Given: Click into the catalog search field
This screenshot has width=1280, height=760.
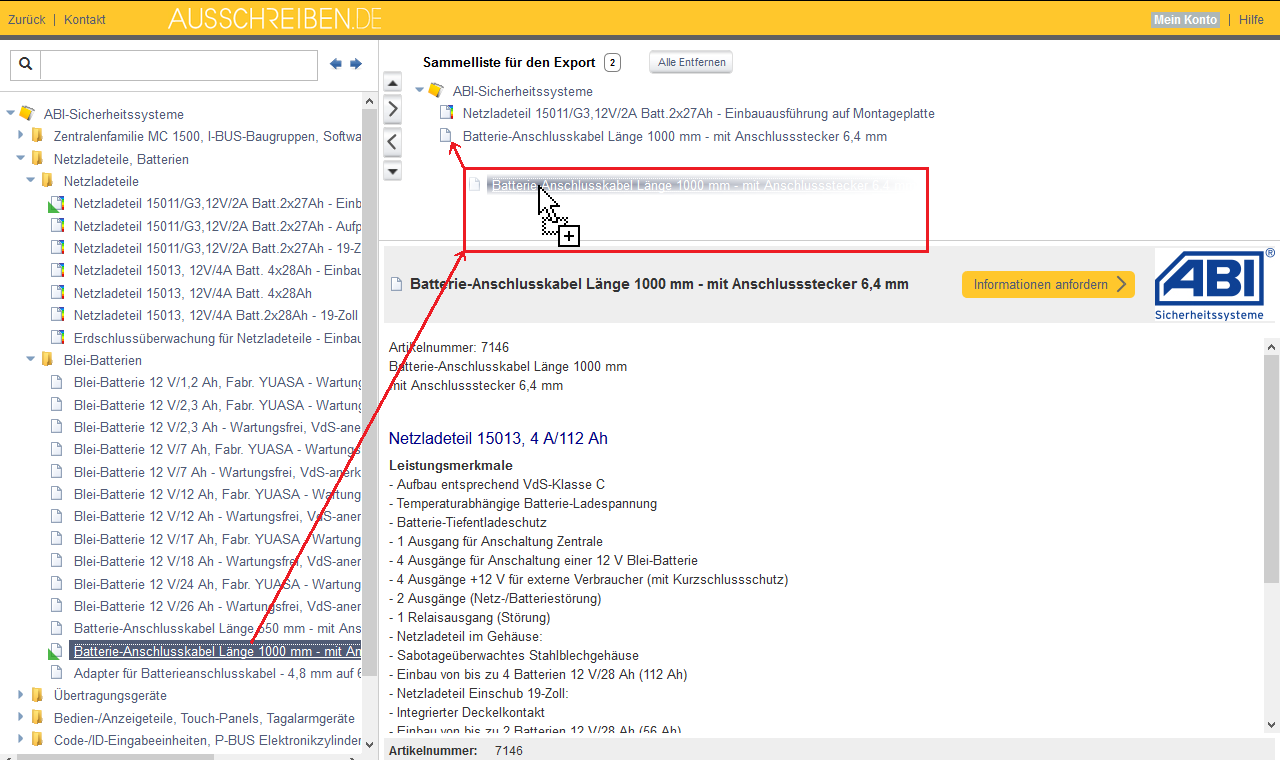Looking at the screenshot, I should click(178, 64).
